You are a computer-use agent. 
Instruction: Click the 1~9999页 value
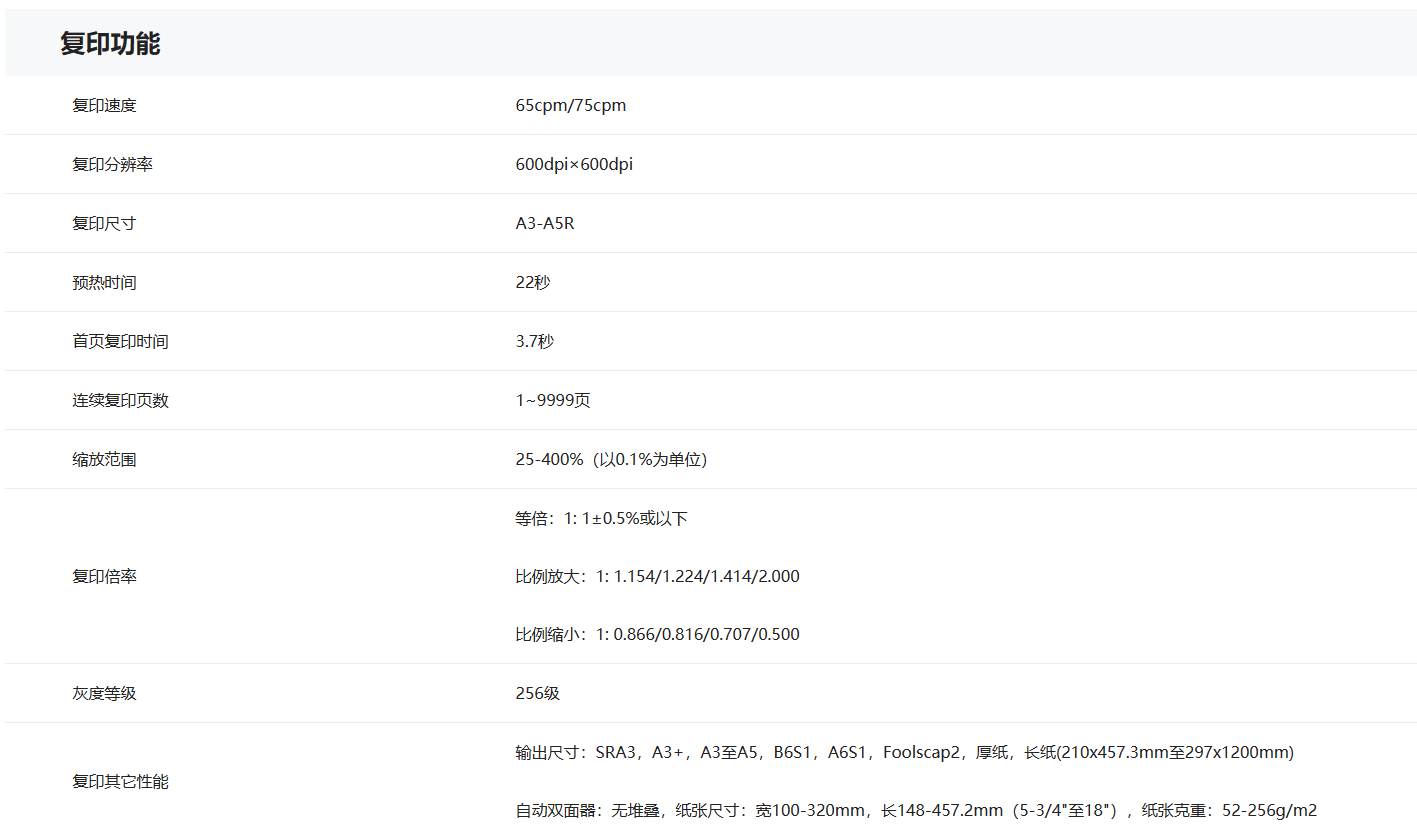tap(553, 400)
